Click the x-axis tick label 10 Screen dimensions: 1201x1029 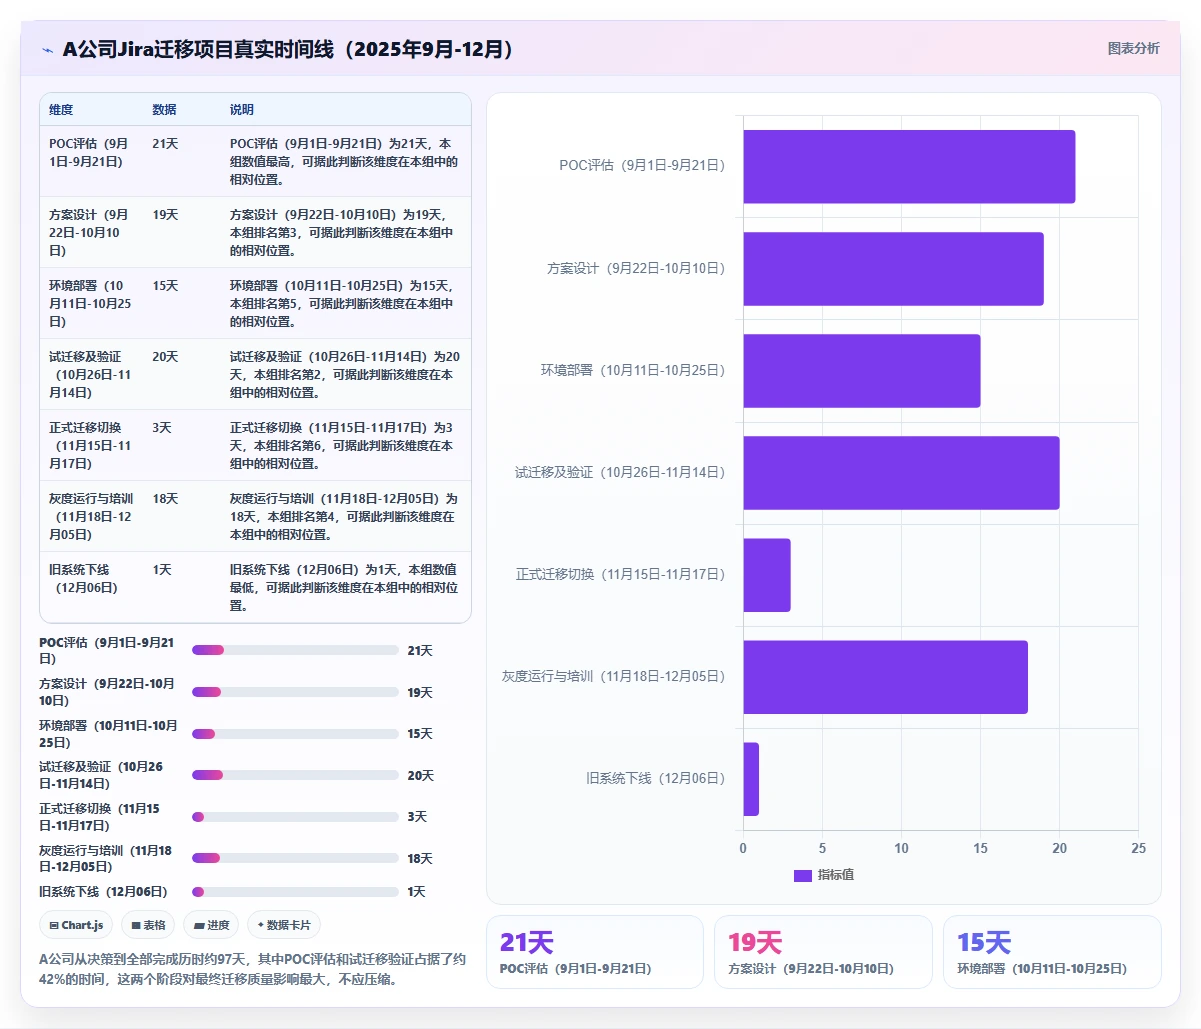point(901,848)
